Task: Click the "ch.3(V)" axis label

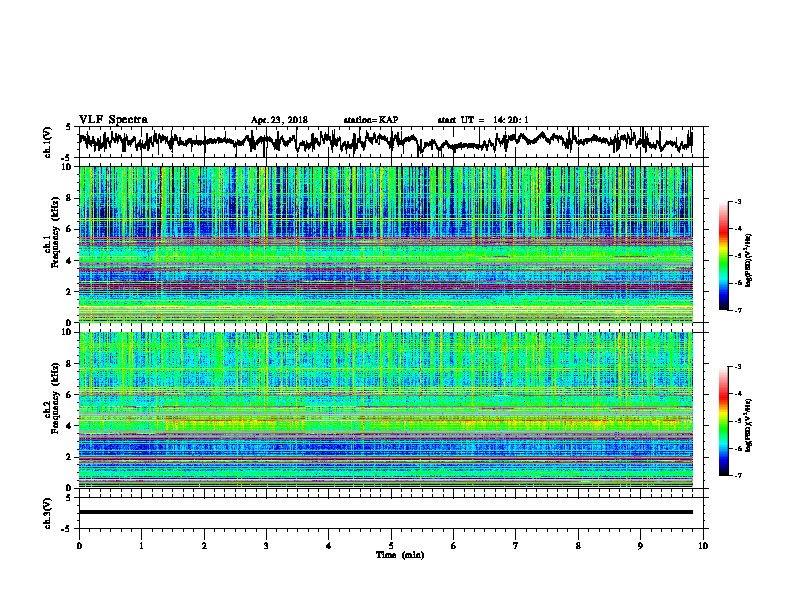Action: click(48, 513)
